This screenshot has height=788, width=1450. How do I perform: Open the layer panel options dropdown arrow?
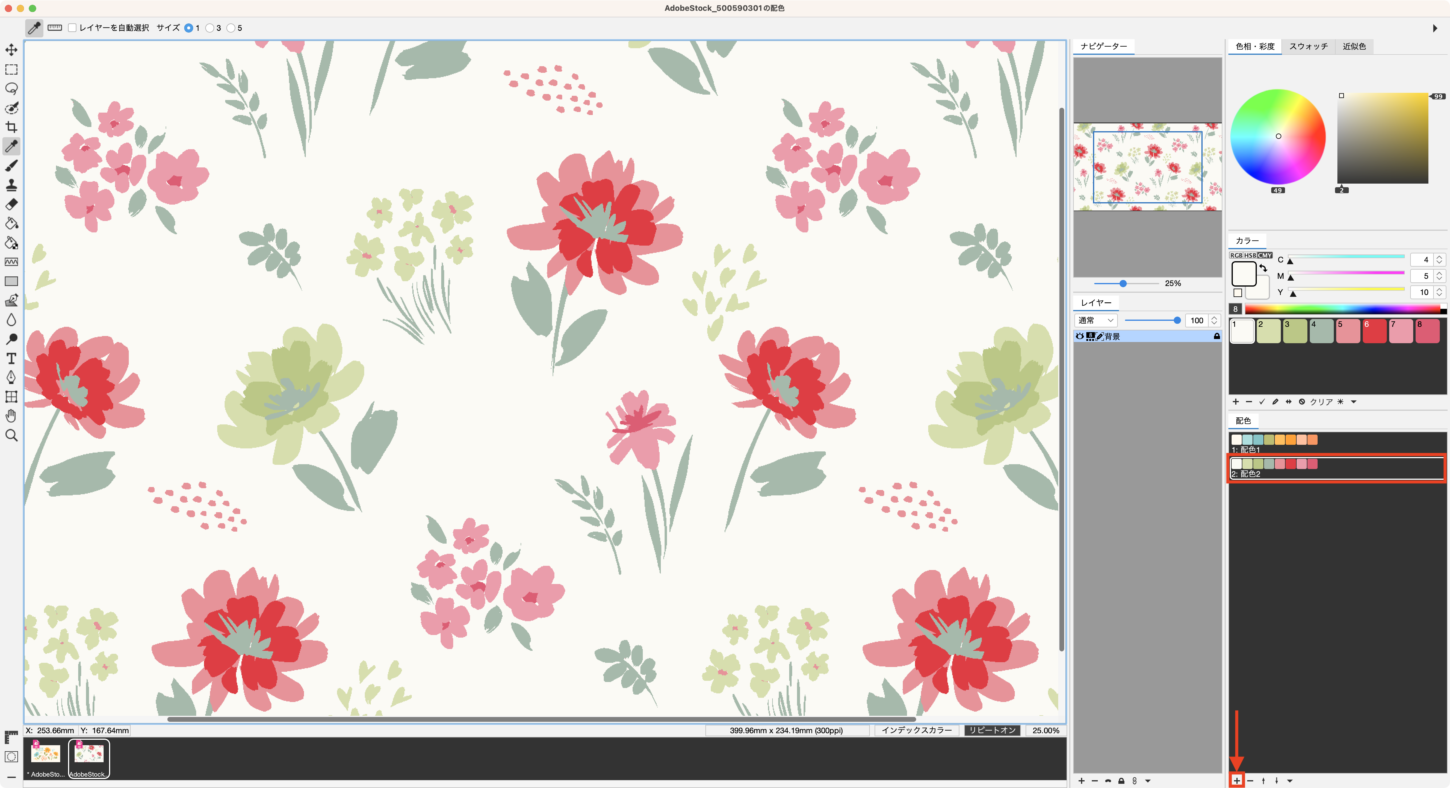[x=1148, y=780]
